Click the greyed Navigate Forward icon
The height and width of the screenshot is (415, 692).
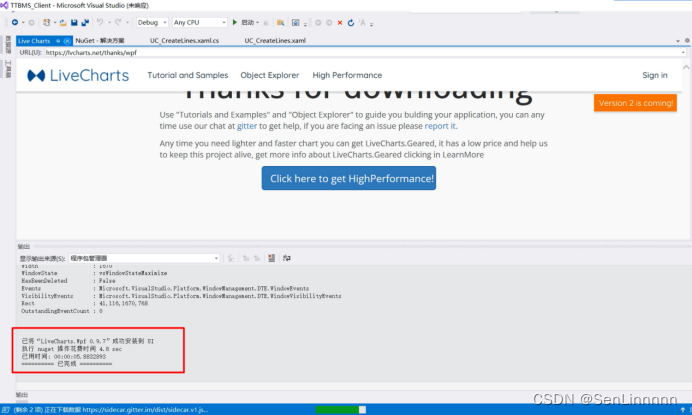click(x=31, y=23)
